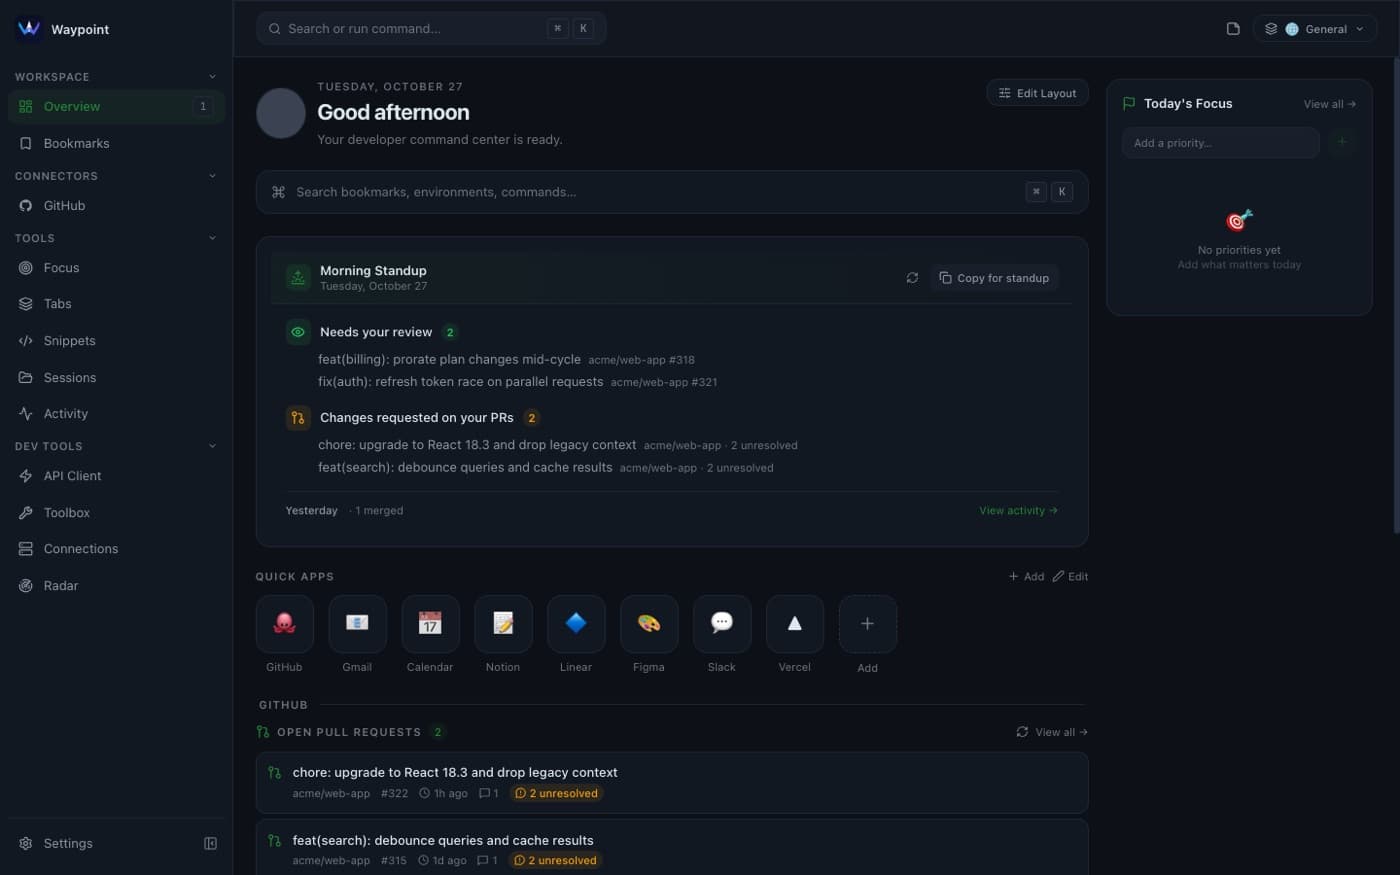1400x875 pixels.
Task: Click Edit next to Quick Apps
Action: (1070, 576)
